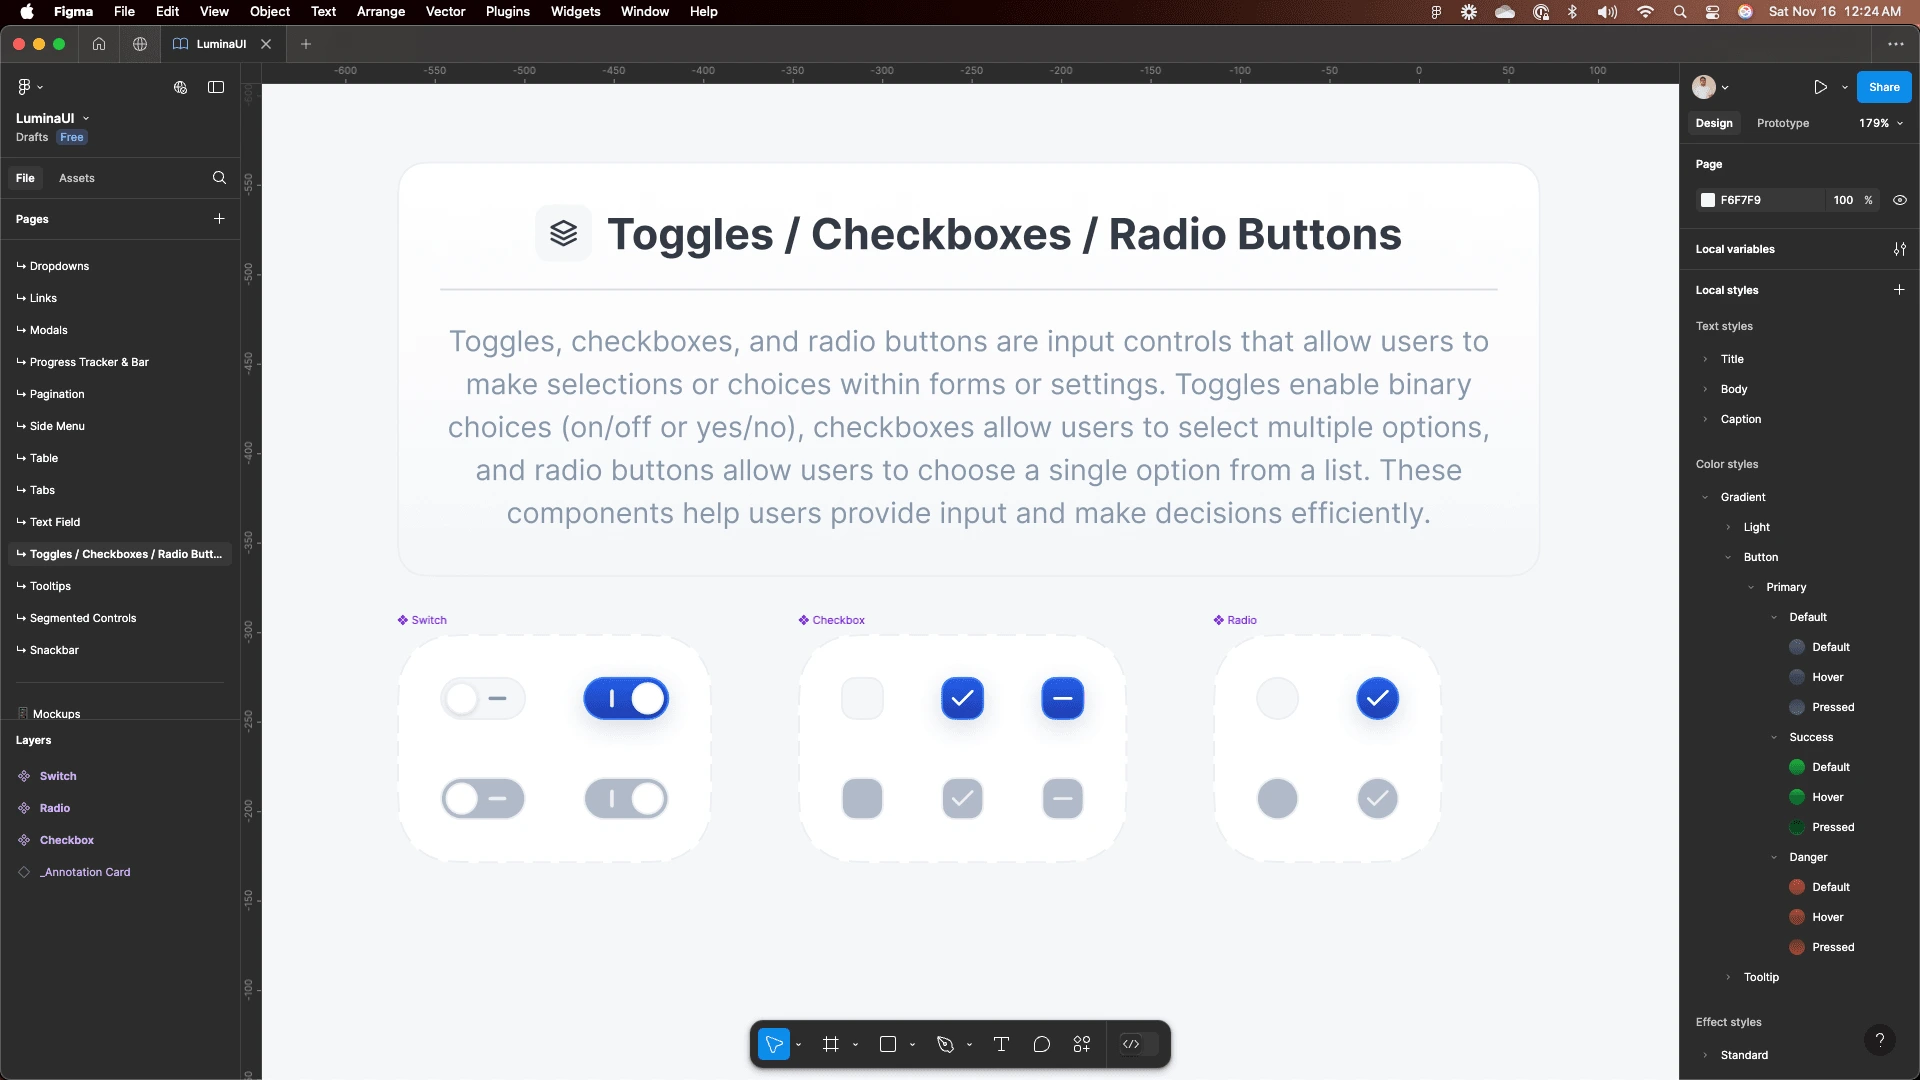The width and height of the screenshot is (1920, 1080).
Task: Select the shape tool in toolbar
Action: click(887, 1043)
